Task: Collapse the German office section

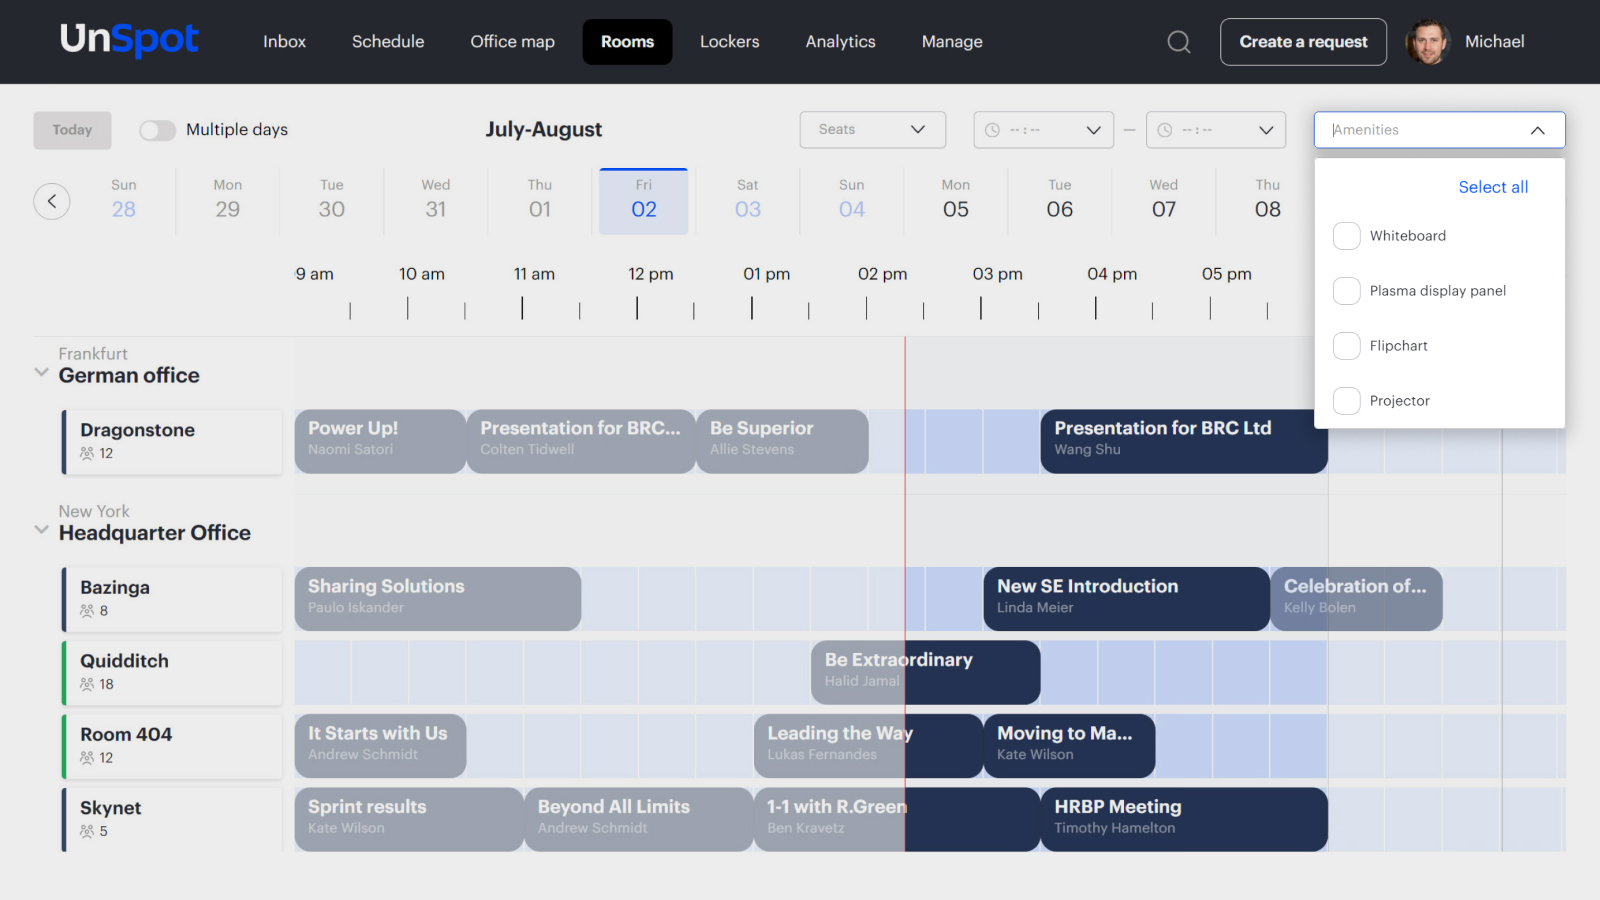Action: click(40, 372)
